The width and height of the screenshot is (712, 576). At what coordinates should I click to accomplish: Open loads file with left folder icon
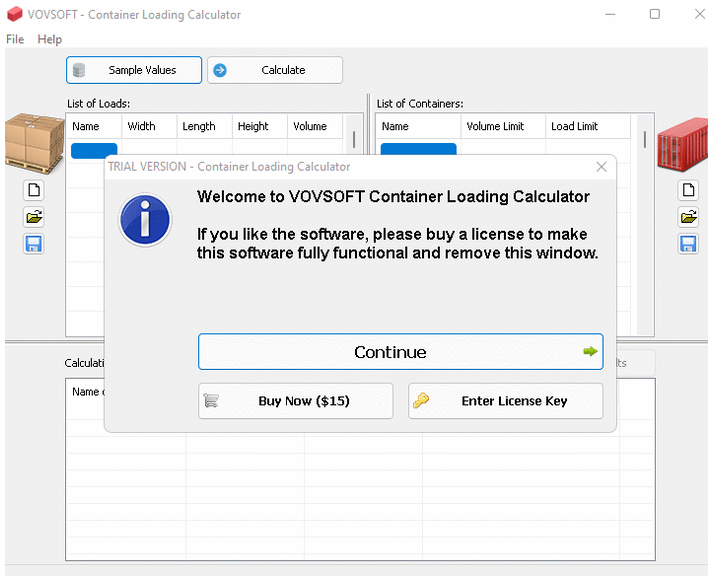[x=34, y=217]
